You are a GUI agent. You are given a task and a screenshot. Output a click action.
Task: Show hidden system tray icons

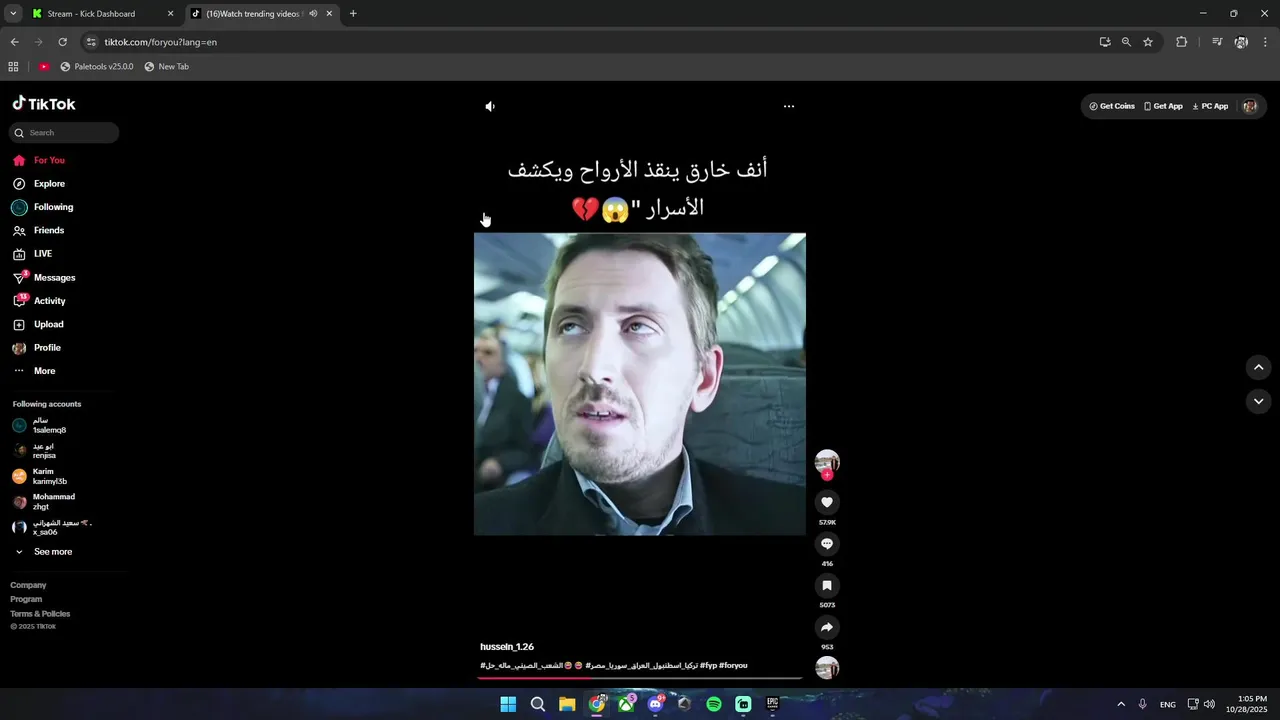pos(1121,704)
